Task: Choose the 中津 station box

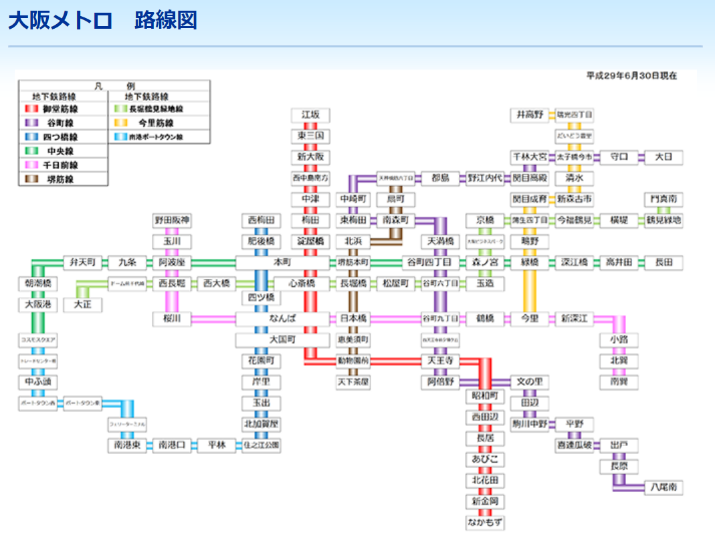Action: click(x=311, y=199)
